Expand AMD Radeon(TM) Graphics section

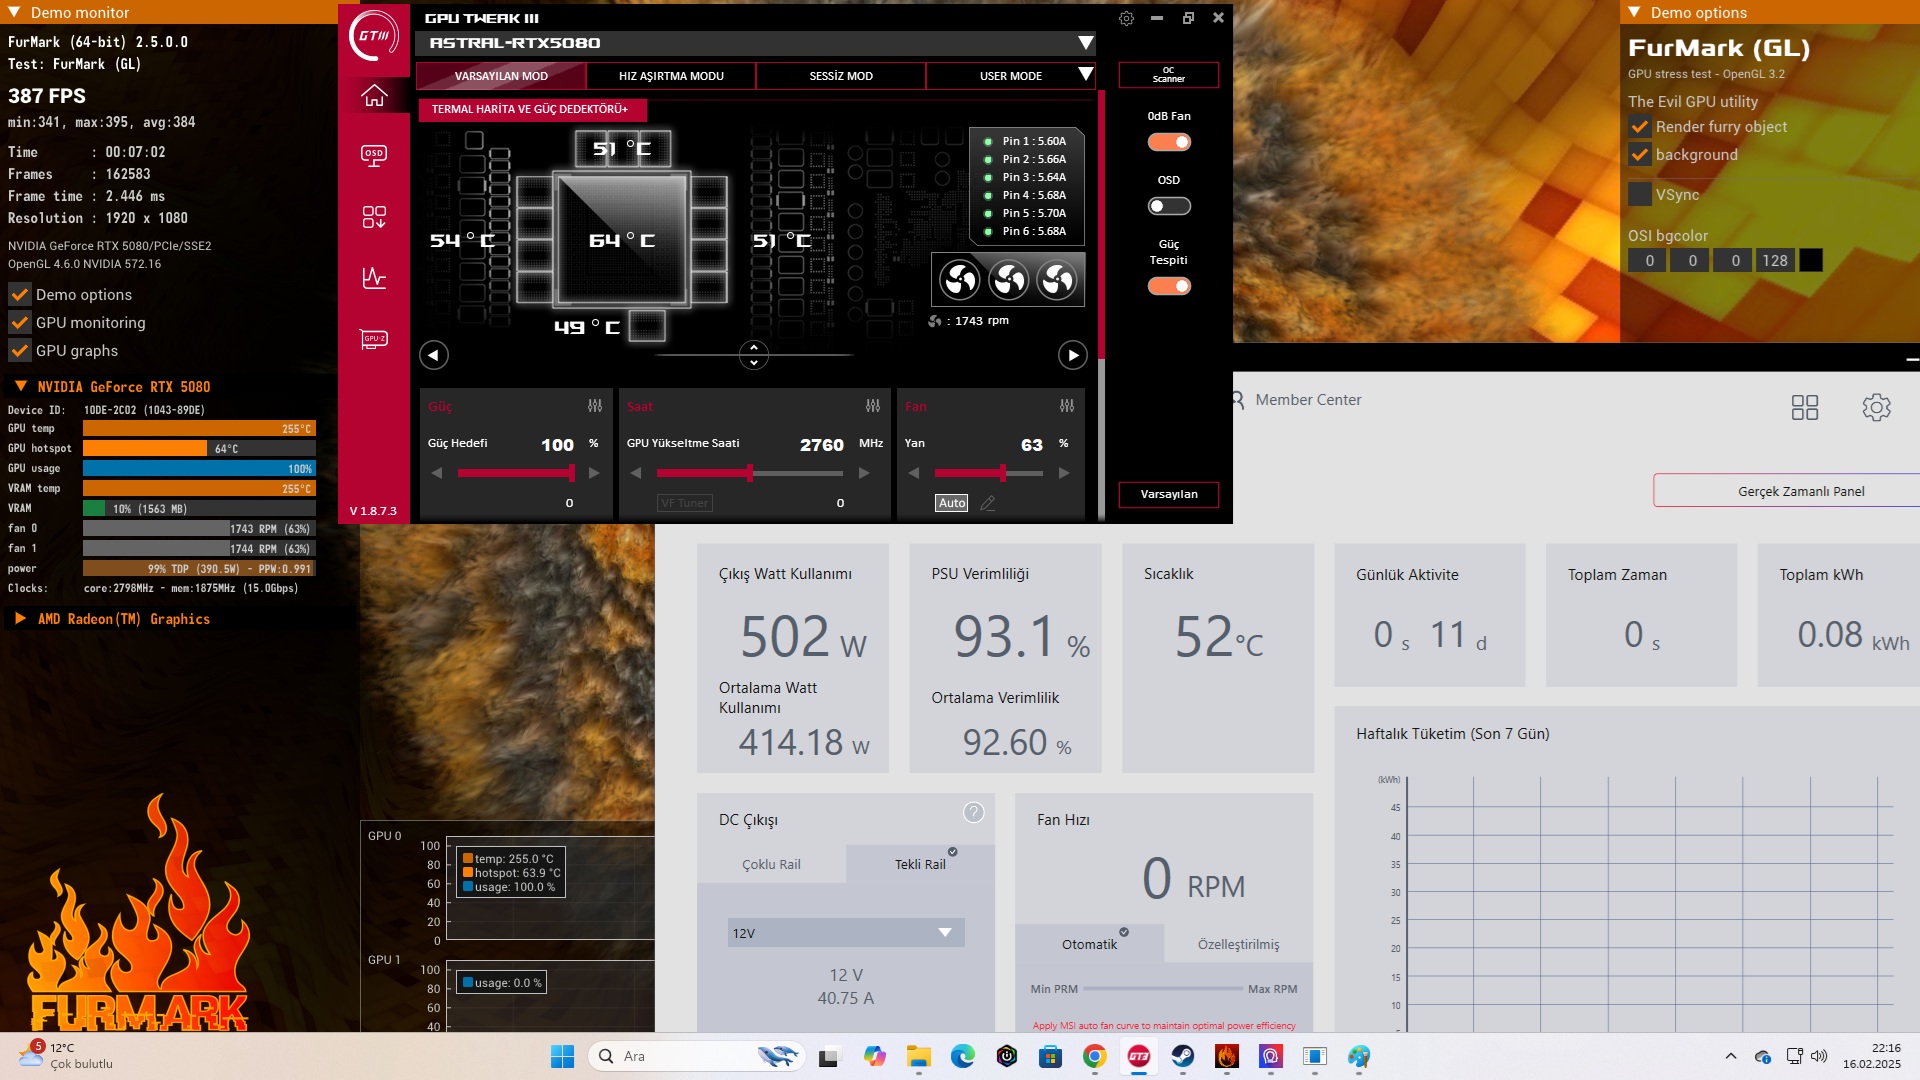[20, 619]
